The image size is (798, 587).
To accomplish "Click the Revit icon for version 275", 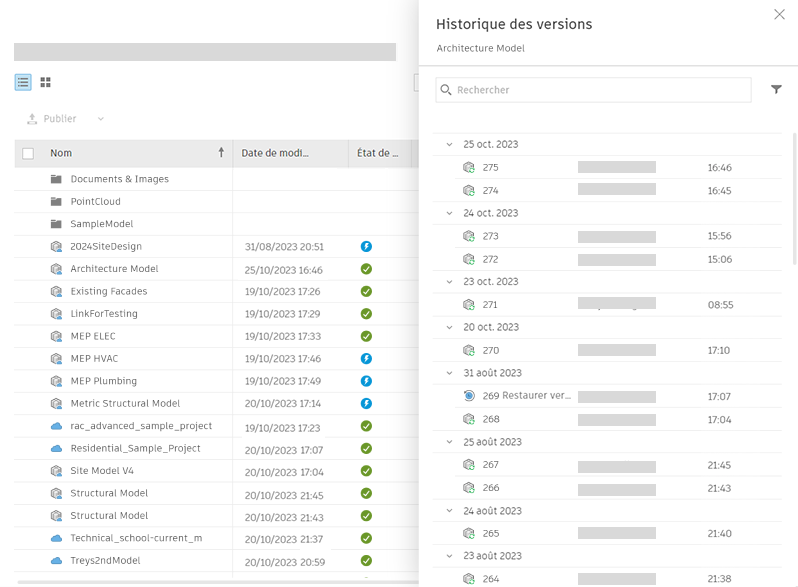I will pos(469,167).
